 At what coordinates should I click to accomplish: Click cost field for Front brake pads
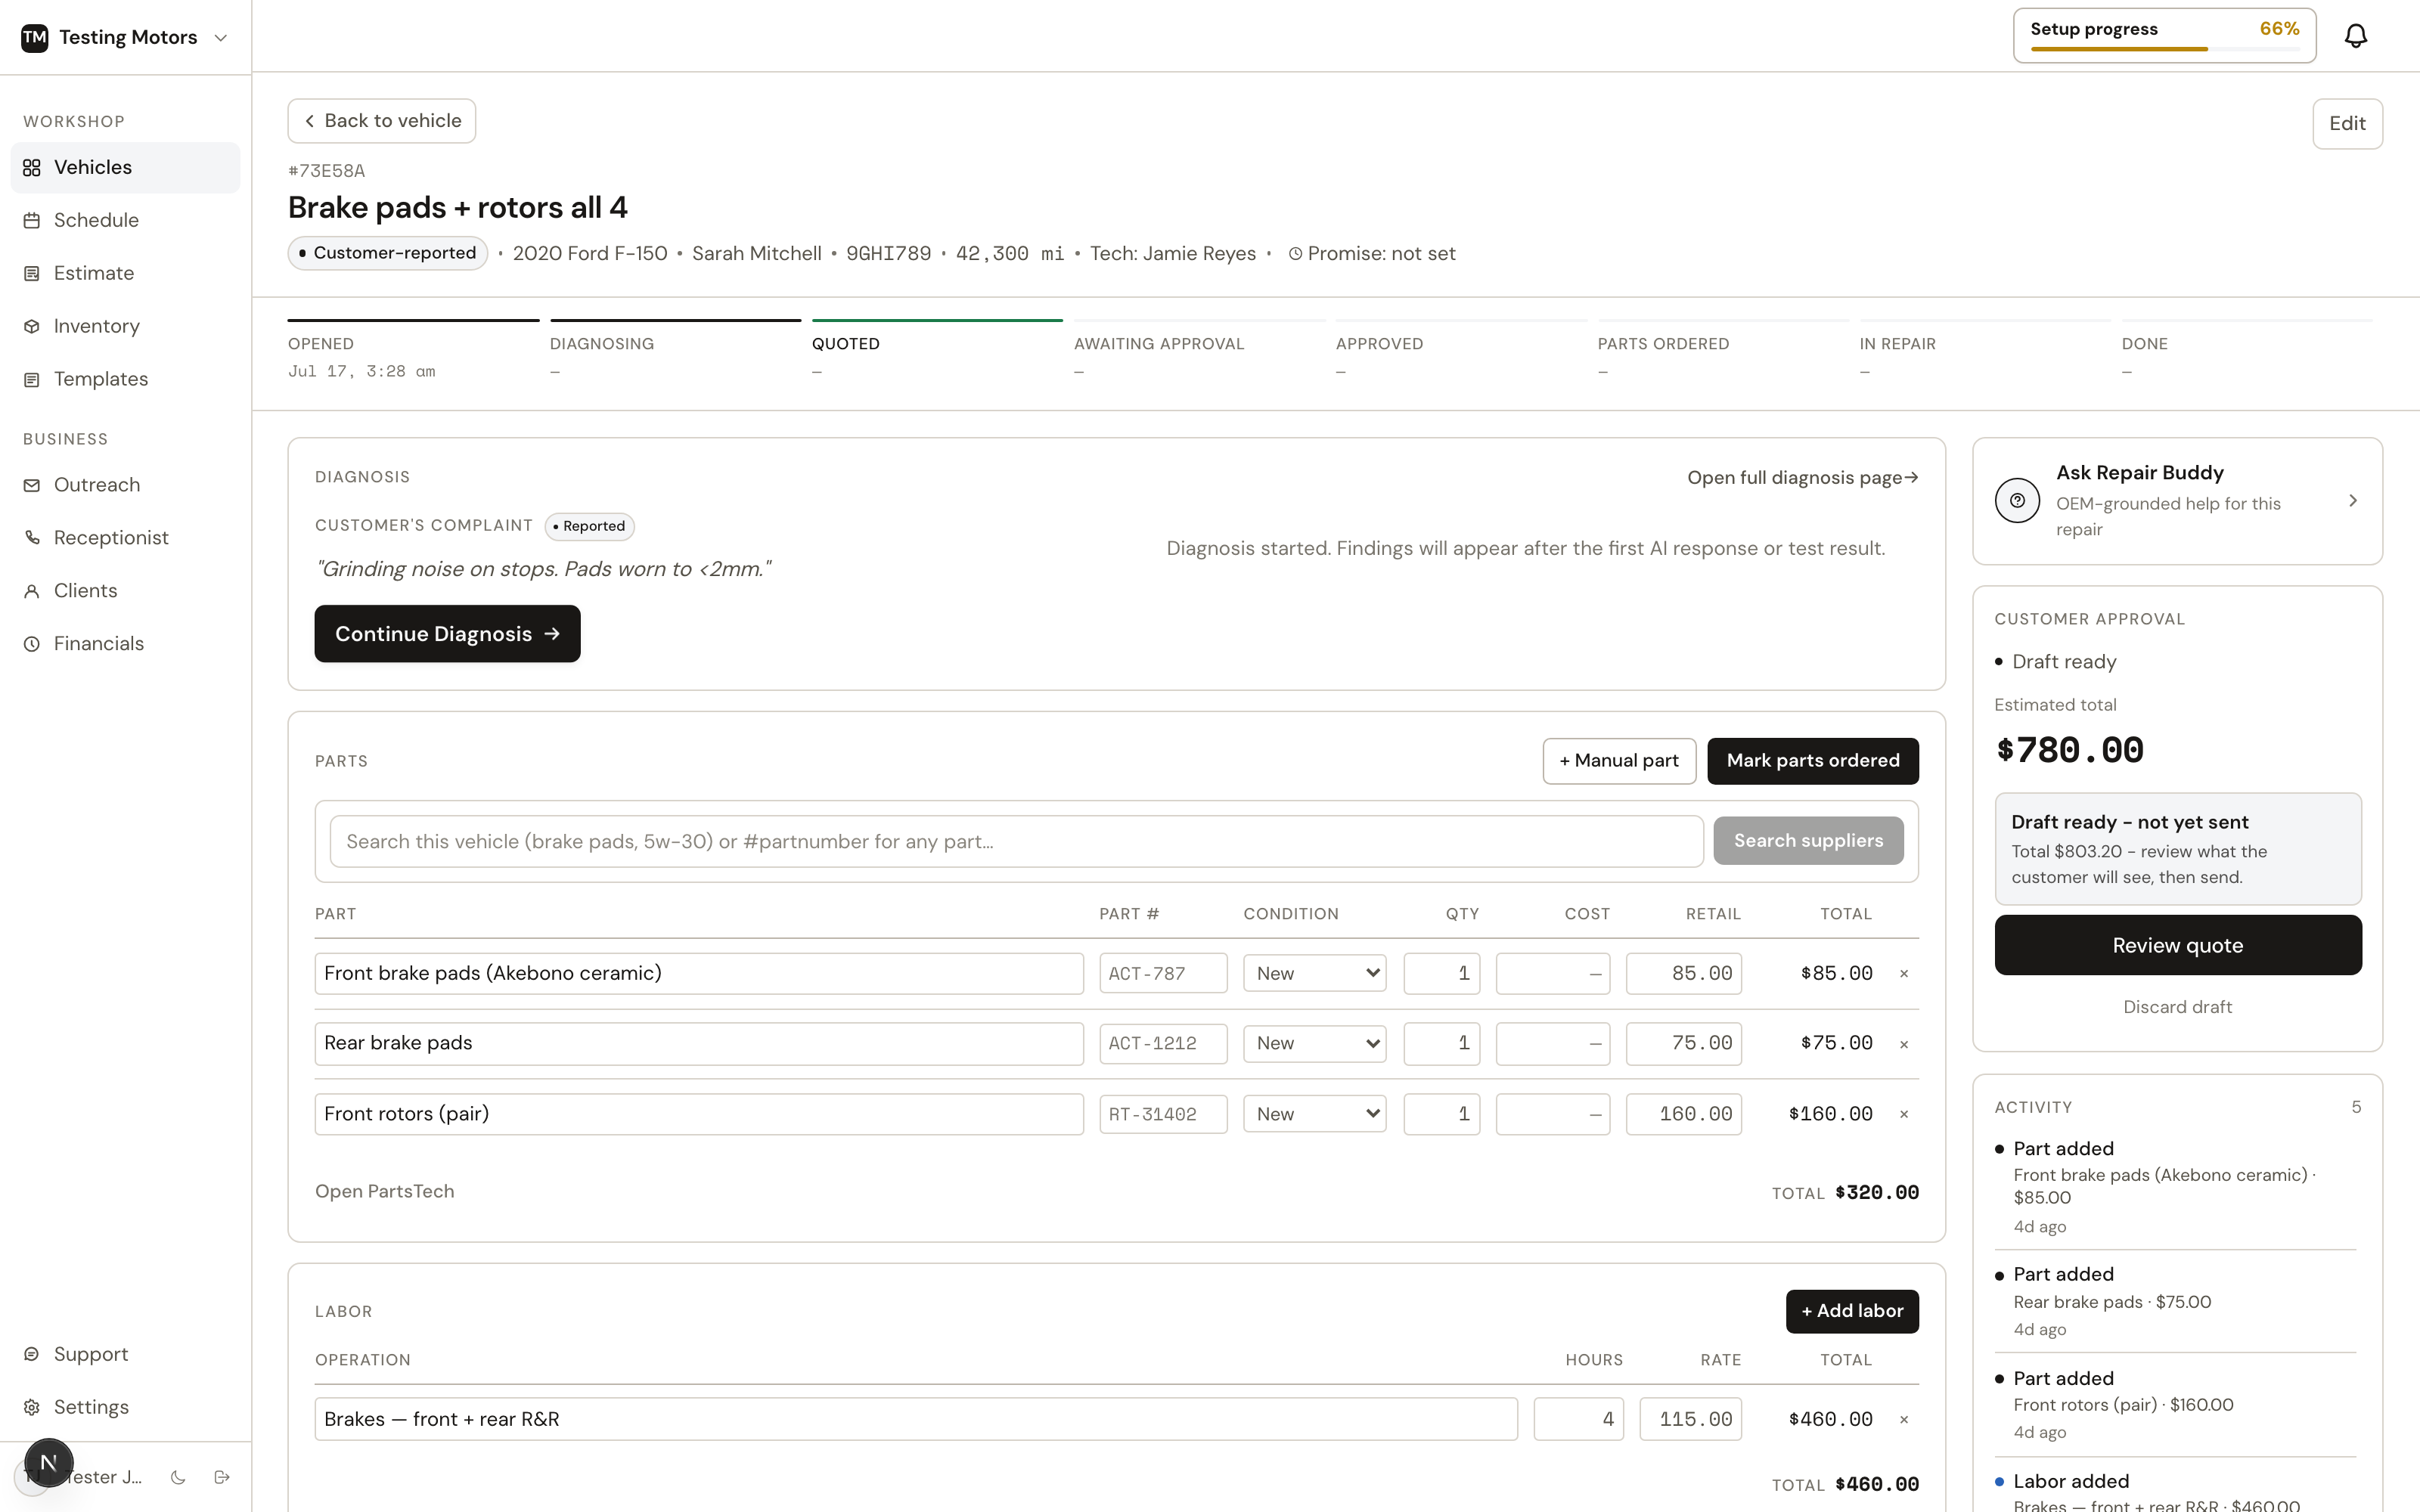point(1553,974)
